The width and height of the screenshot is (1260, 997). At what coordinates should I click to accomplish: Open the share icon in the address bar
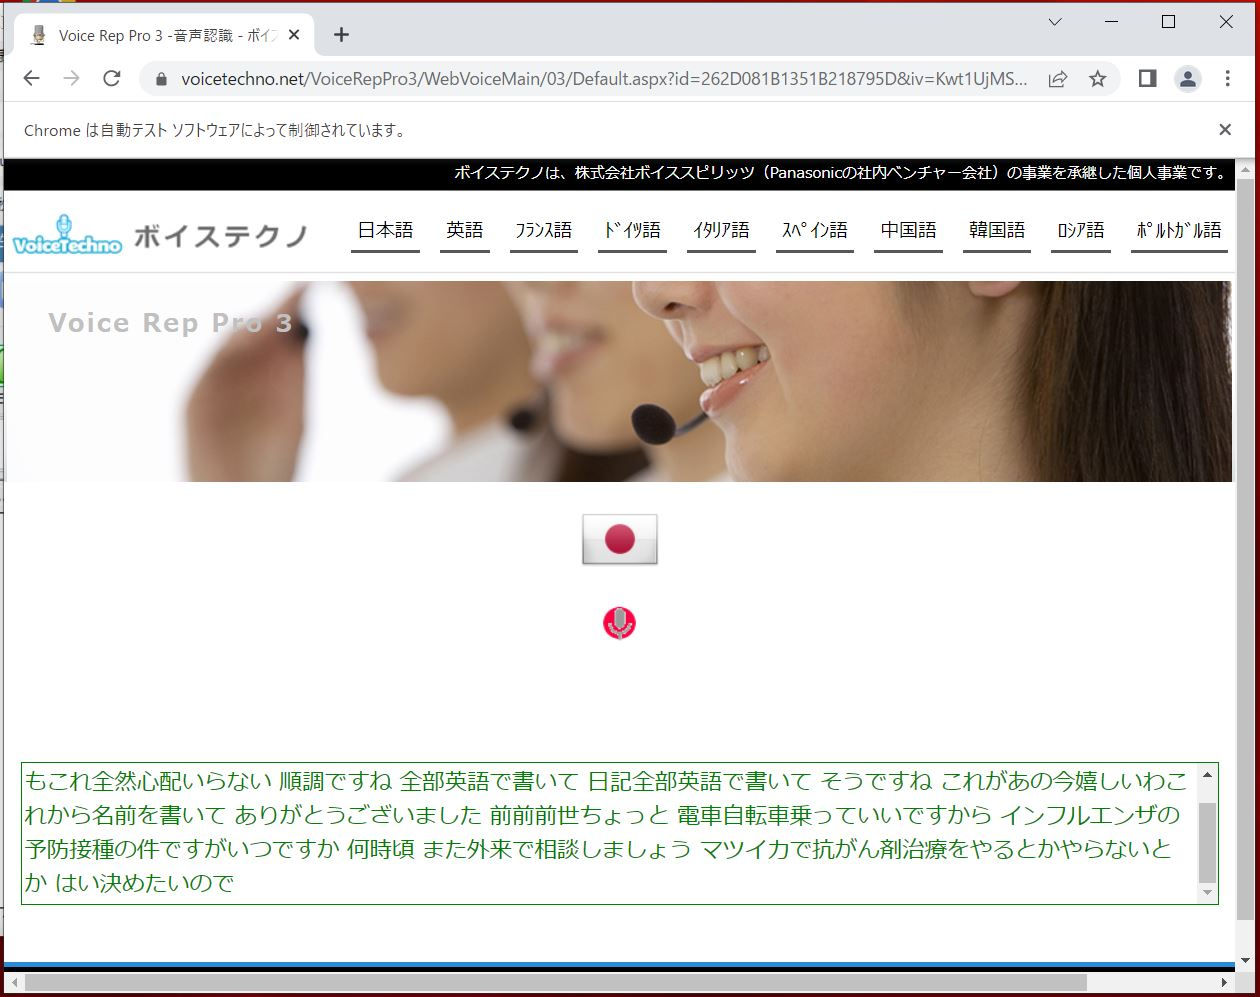1058,78
